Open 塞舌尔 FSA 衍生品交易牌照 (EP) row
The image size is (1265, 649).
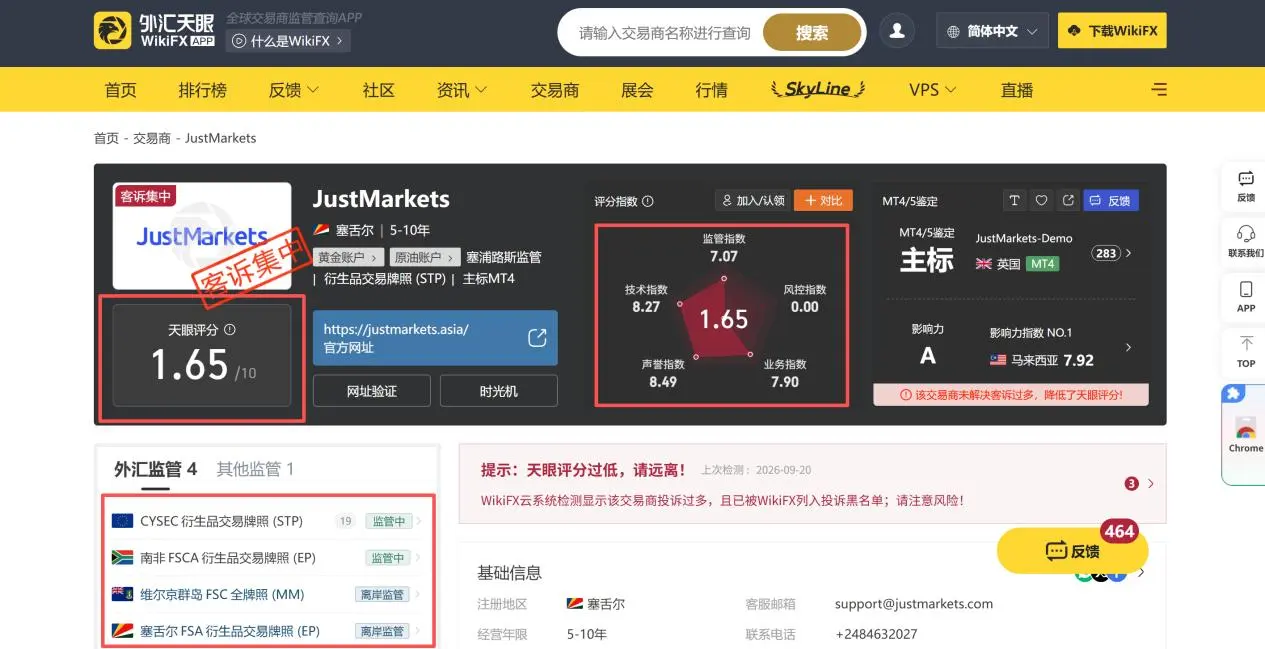click(x=268, y=631)
